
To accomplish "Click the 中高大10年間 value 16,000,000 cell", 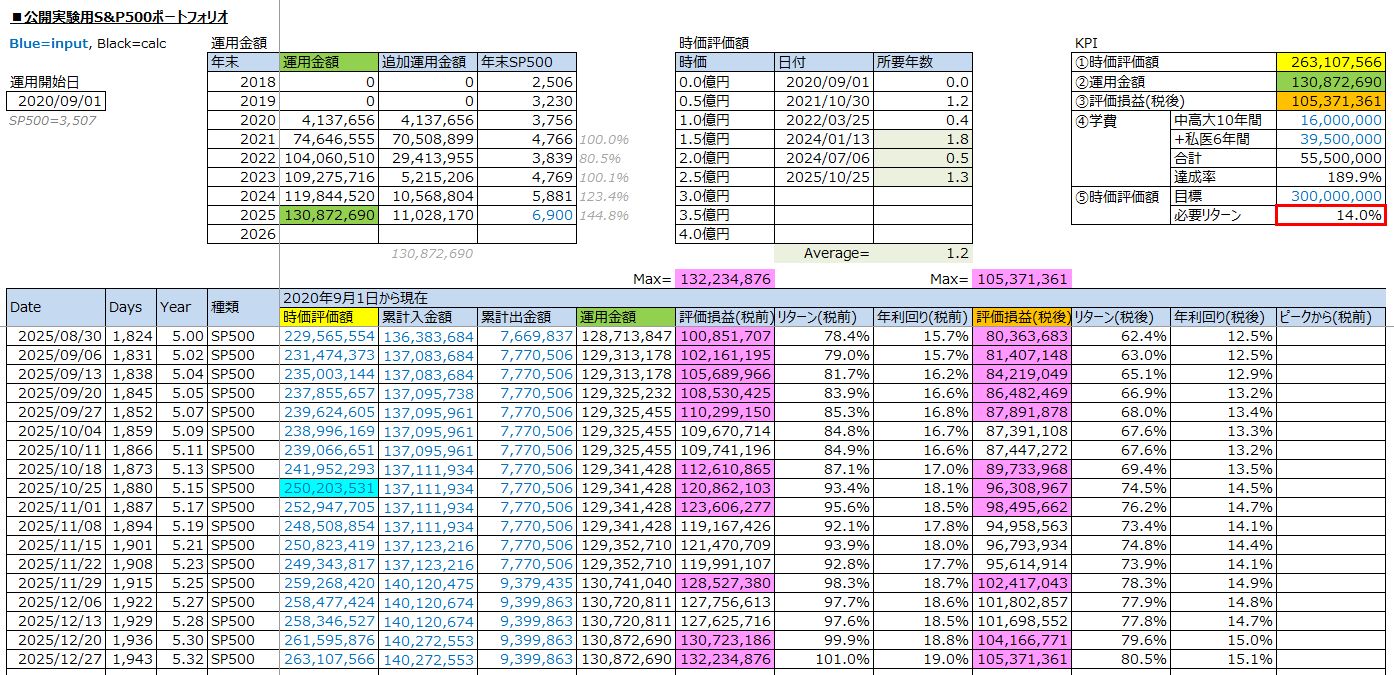I will (1330, 120).
